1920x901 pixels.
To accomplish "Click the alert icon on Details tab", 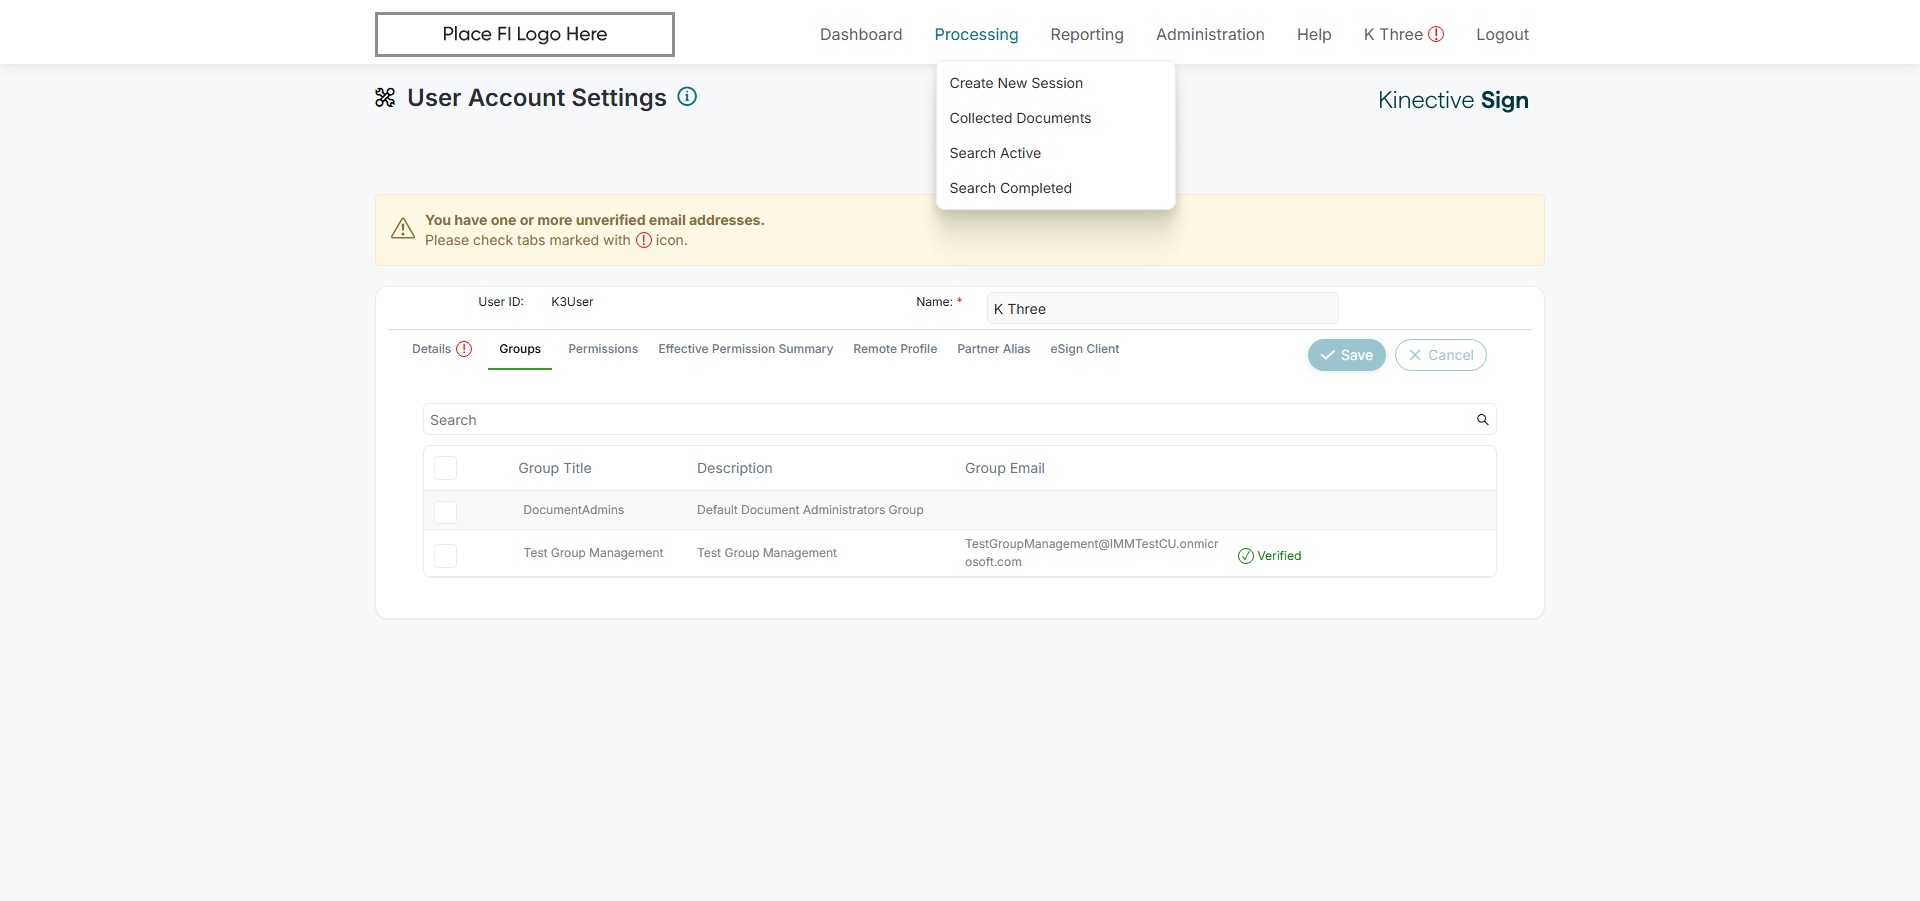I will coord(464,349).
